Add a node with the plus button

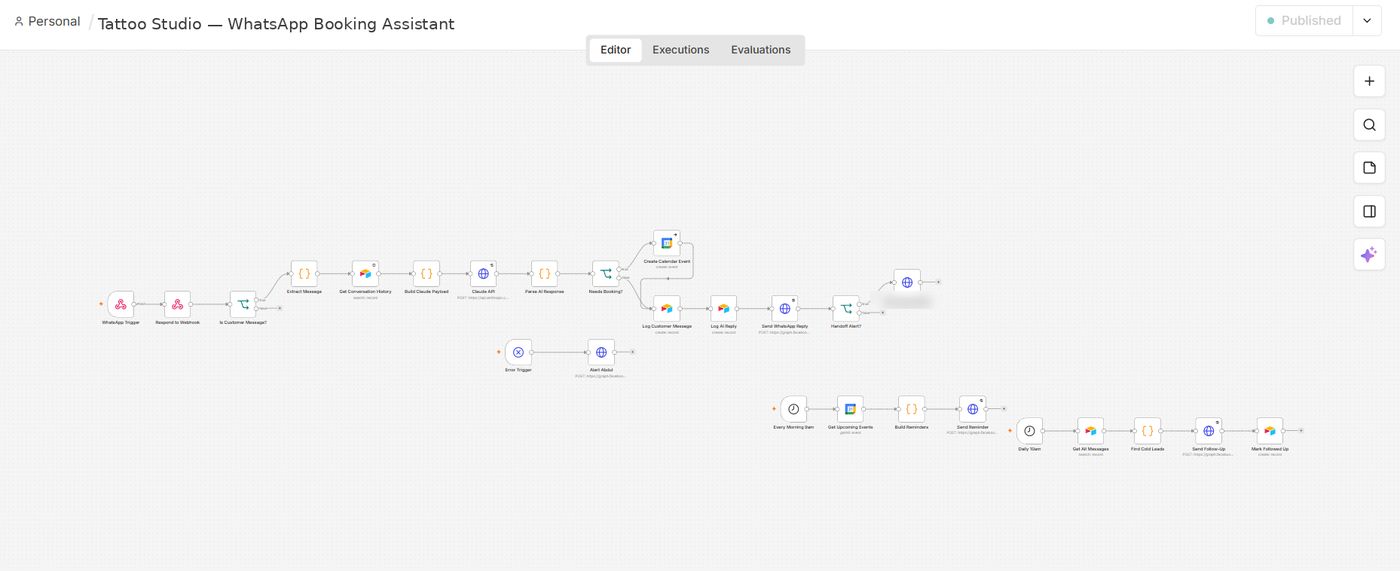(x=1369, y=81)
